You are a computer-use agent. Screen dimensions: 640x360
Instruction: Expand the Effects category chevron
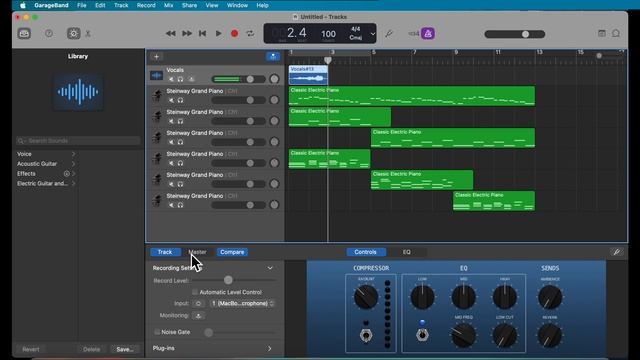click(73, 174)
